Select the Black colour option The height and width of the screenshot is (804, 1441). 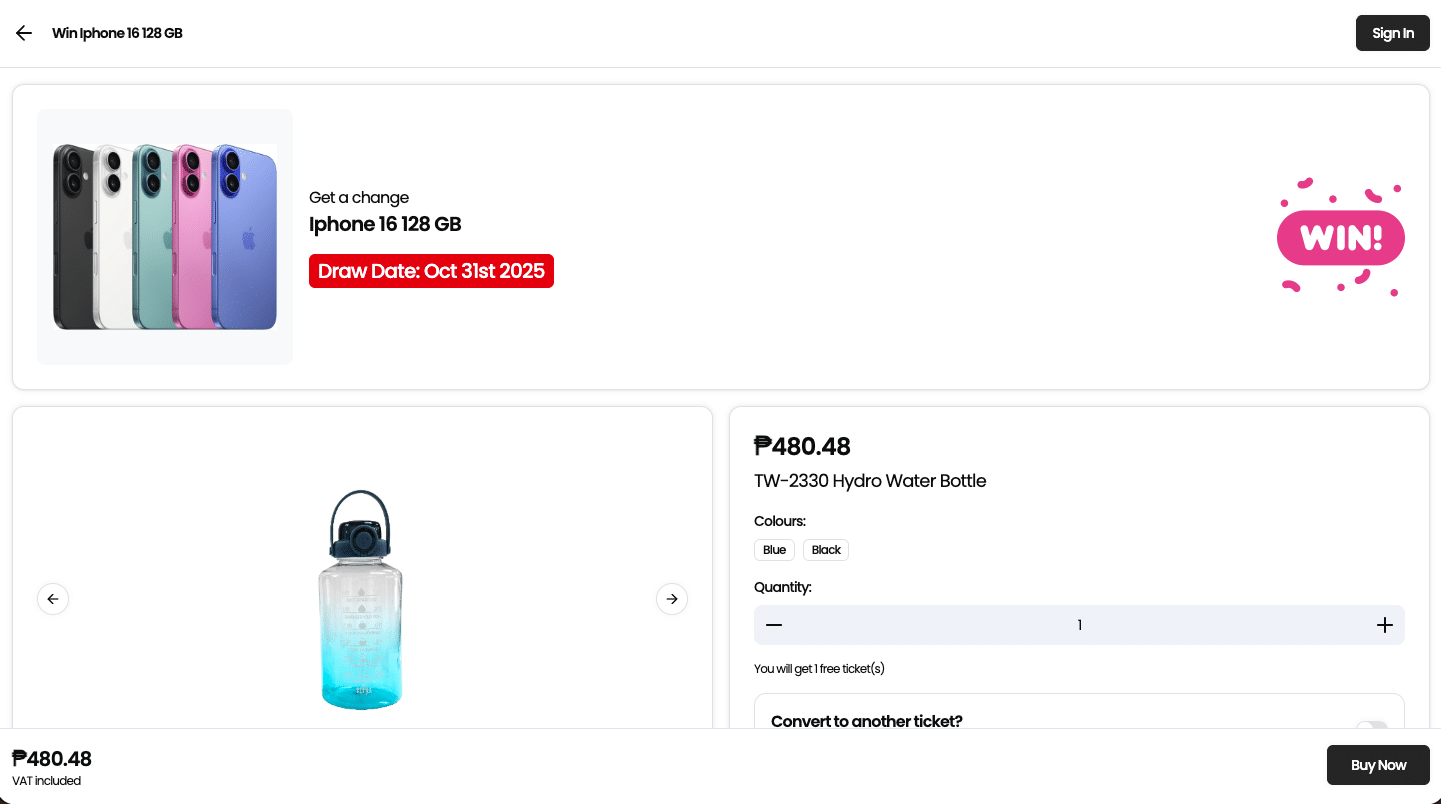tap(825, 549)
